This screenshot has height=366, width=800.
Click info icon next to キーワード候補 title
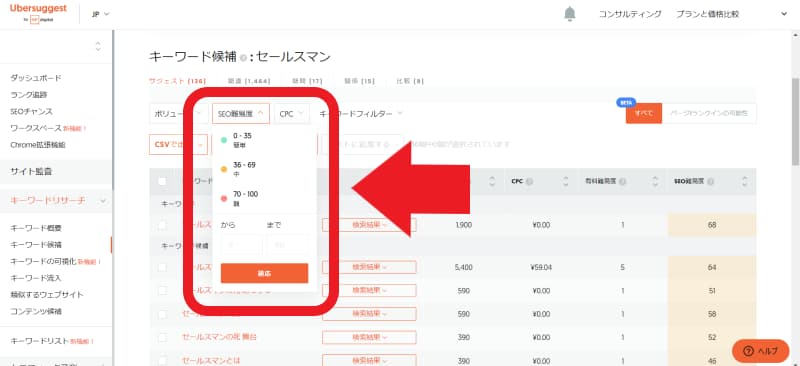tap(243, 58)
